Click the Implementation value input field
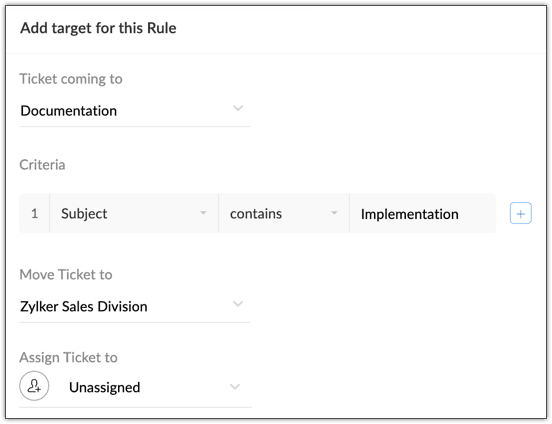552x424 pixels. (422, 213)
